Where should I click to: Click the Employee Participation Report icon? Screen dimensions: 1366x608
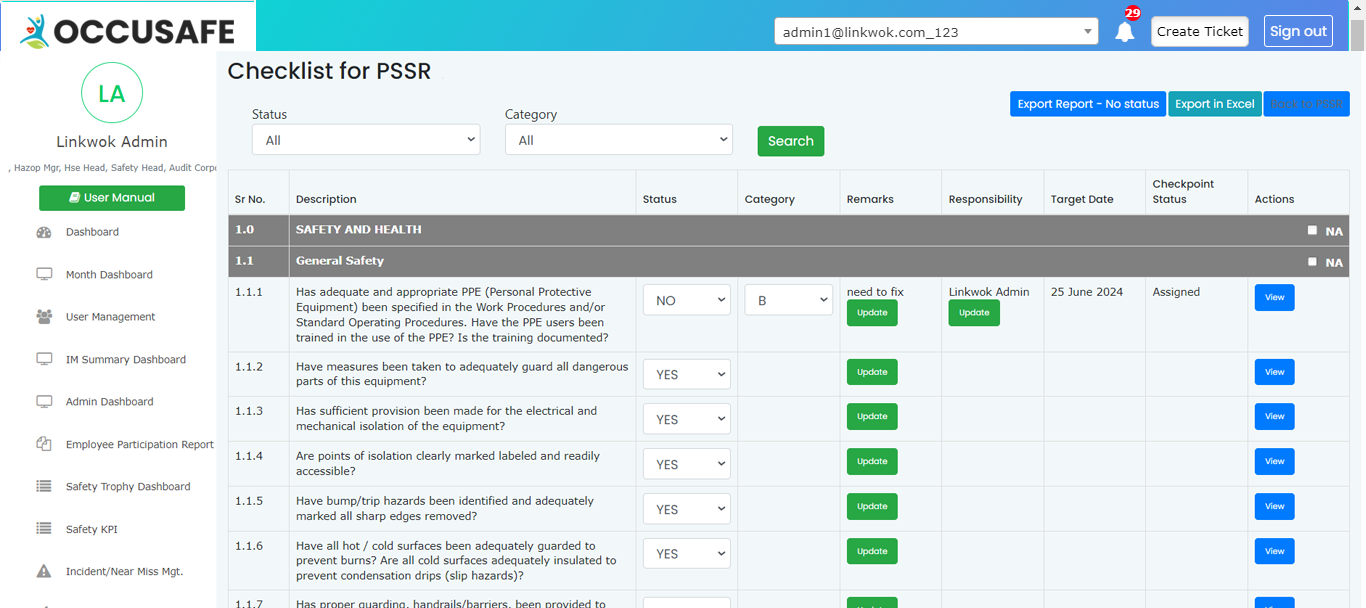click(x=44, y=444)
